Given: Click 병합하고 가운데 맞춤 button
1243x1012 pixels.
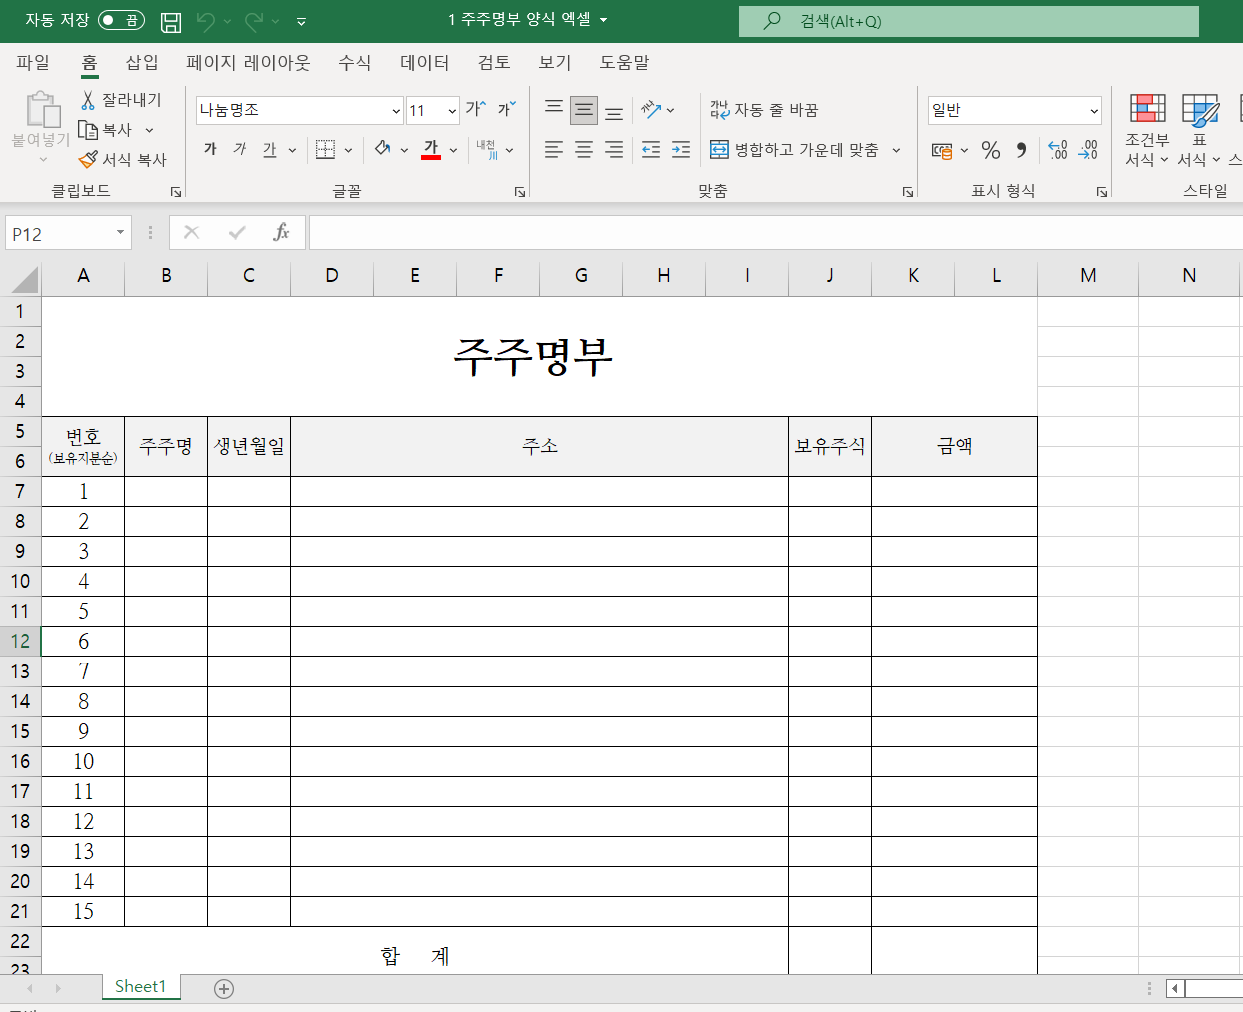Looking at the screenshot, I should point(794,150).
